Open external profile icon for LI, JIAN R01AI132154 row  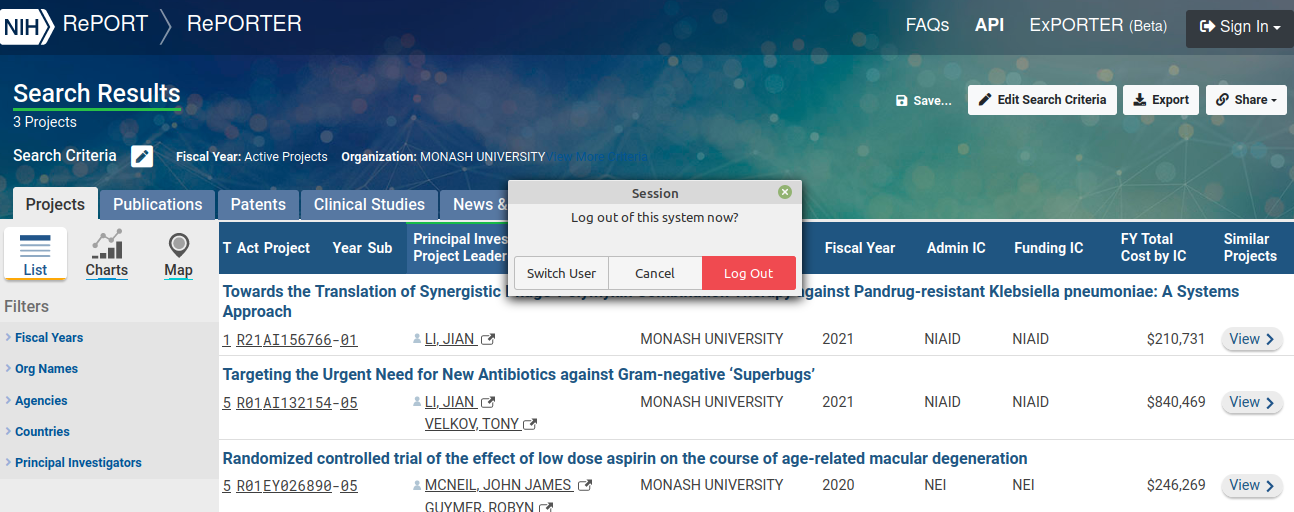click(488, 403)
